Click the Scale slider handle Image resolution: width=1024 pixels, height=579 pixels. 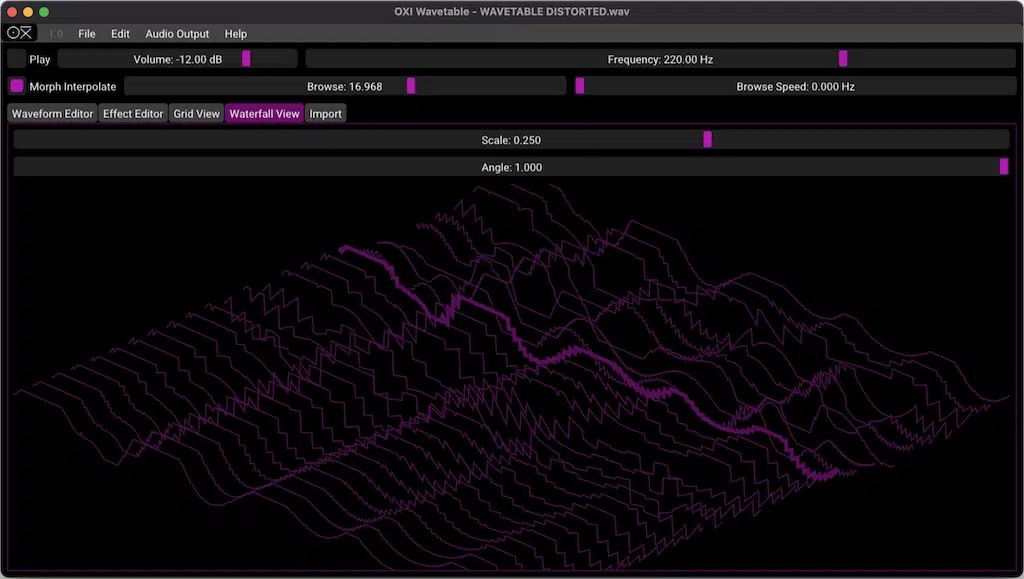(x=707, y=140)
